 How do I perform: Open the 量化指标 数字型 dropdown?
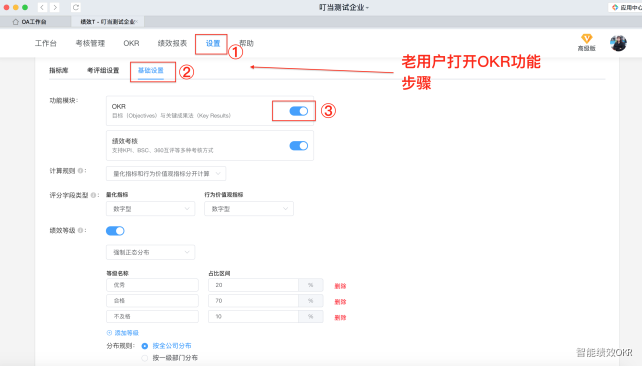(150, 209)
